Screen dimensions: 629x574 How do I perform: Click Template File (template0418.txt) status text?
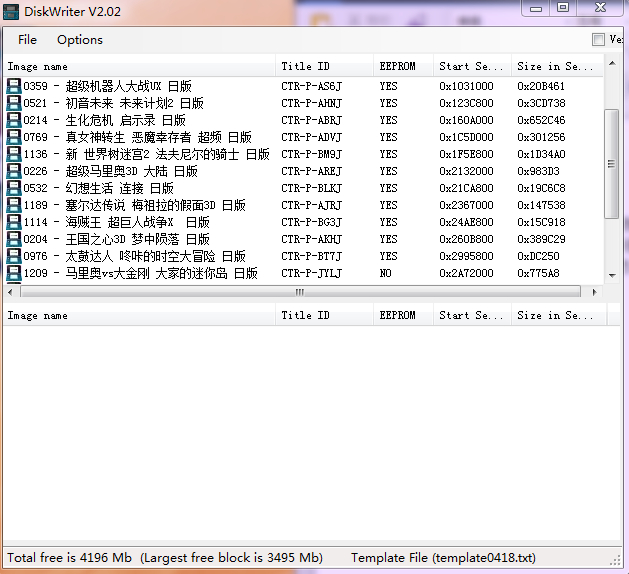(x=443, y=558)
